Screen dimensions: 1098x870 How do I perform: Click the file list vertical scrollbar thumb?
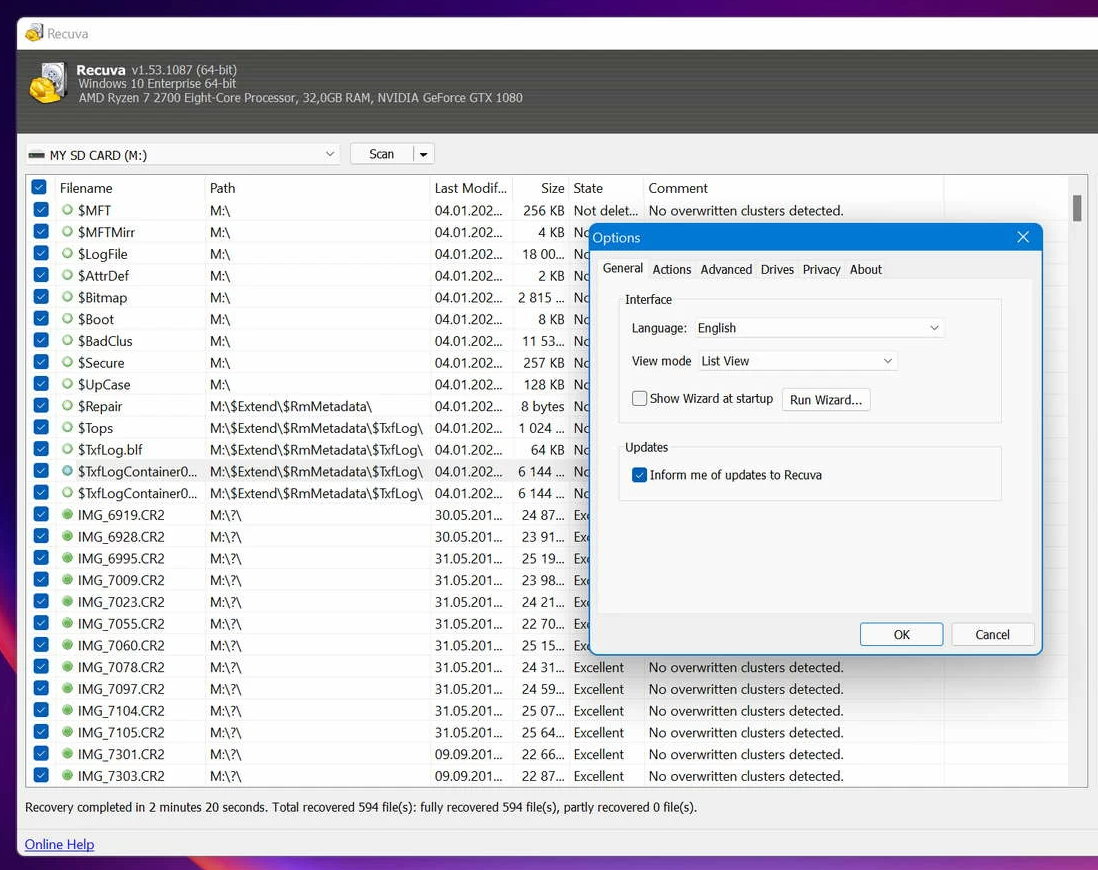pos(1077,208)
